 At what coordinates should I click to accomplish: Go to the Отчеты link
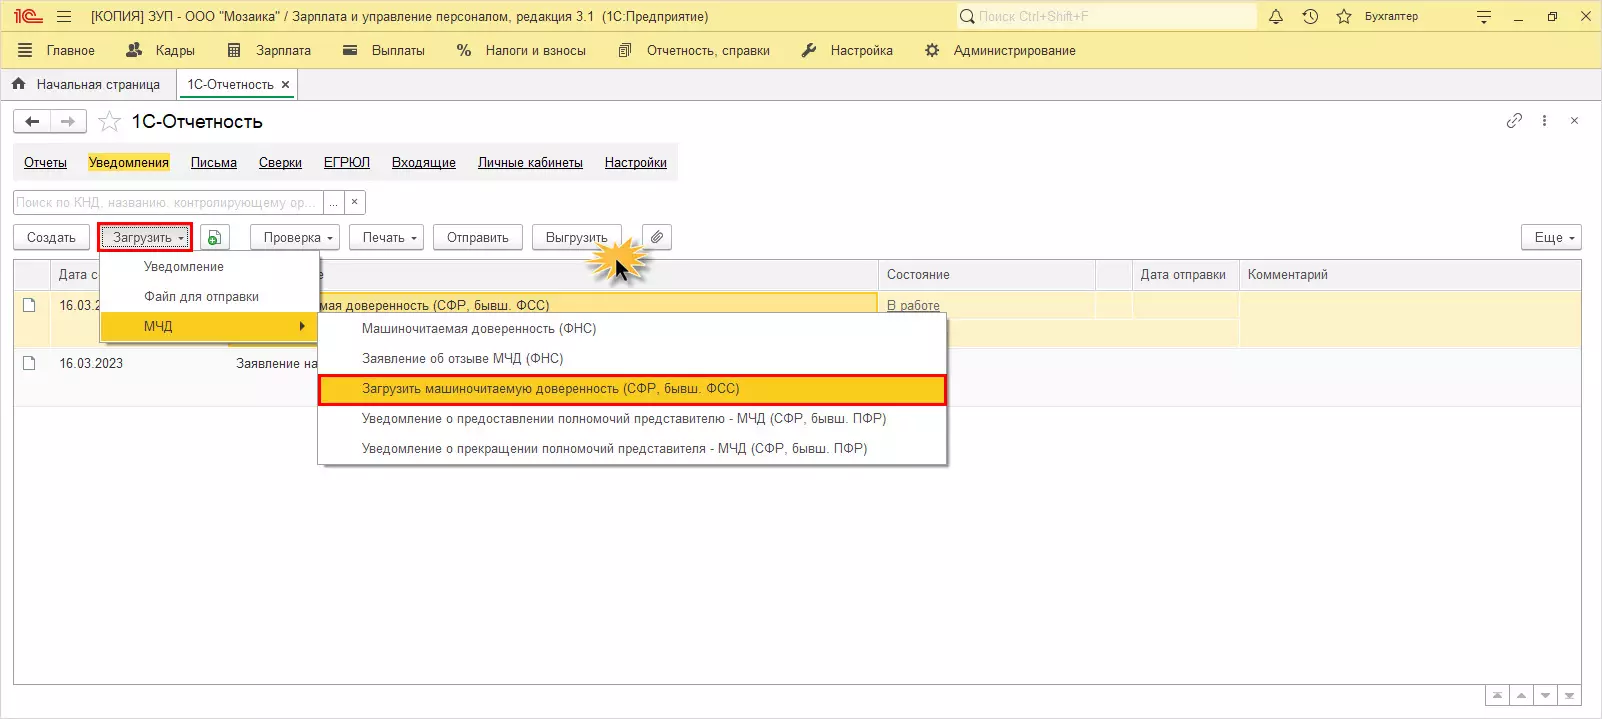click(x=45, y=162)
